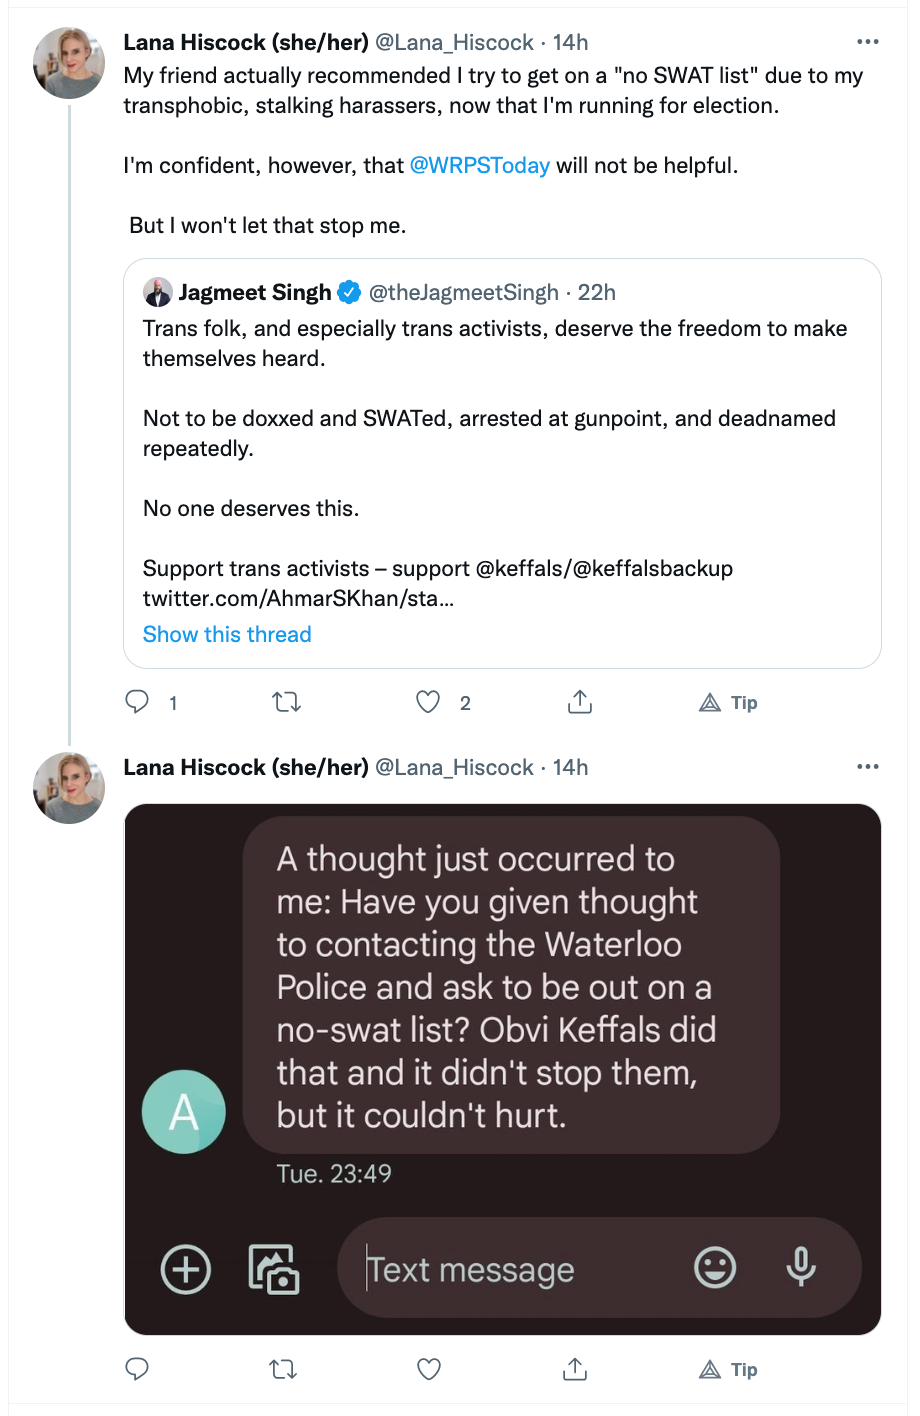Image resolution: width=920 pixels, height=1416 pixels.
Task: Open more options menu on second tweet
Action: pos(868,767)
